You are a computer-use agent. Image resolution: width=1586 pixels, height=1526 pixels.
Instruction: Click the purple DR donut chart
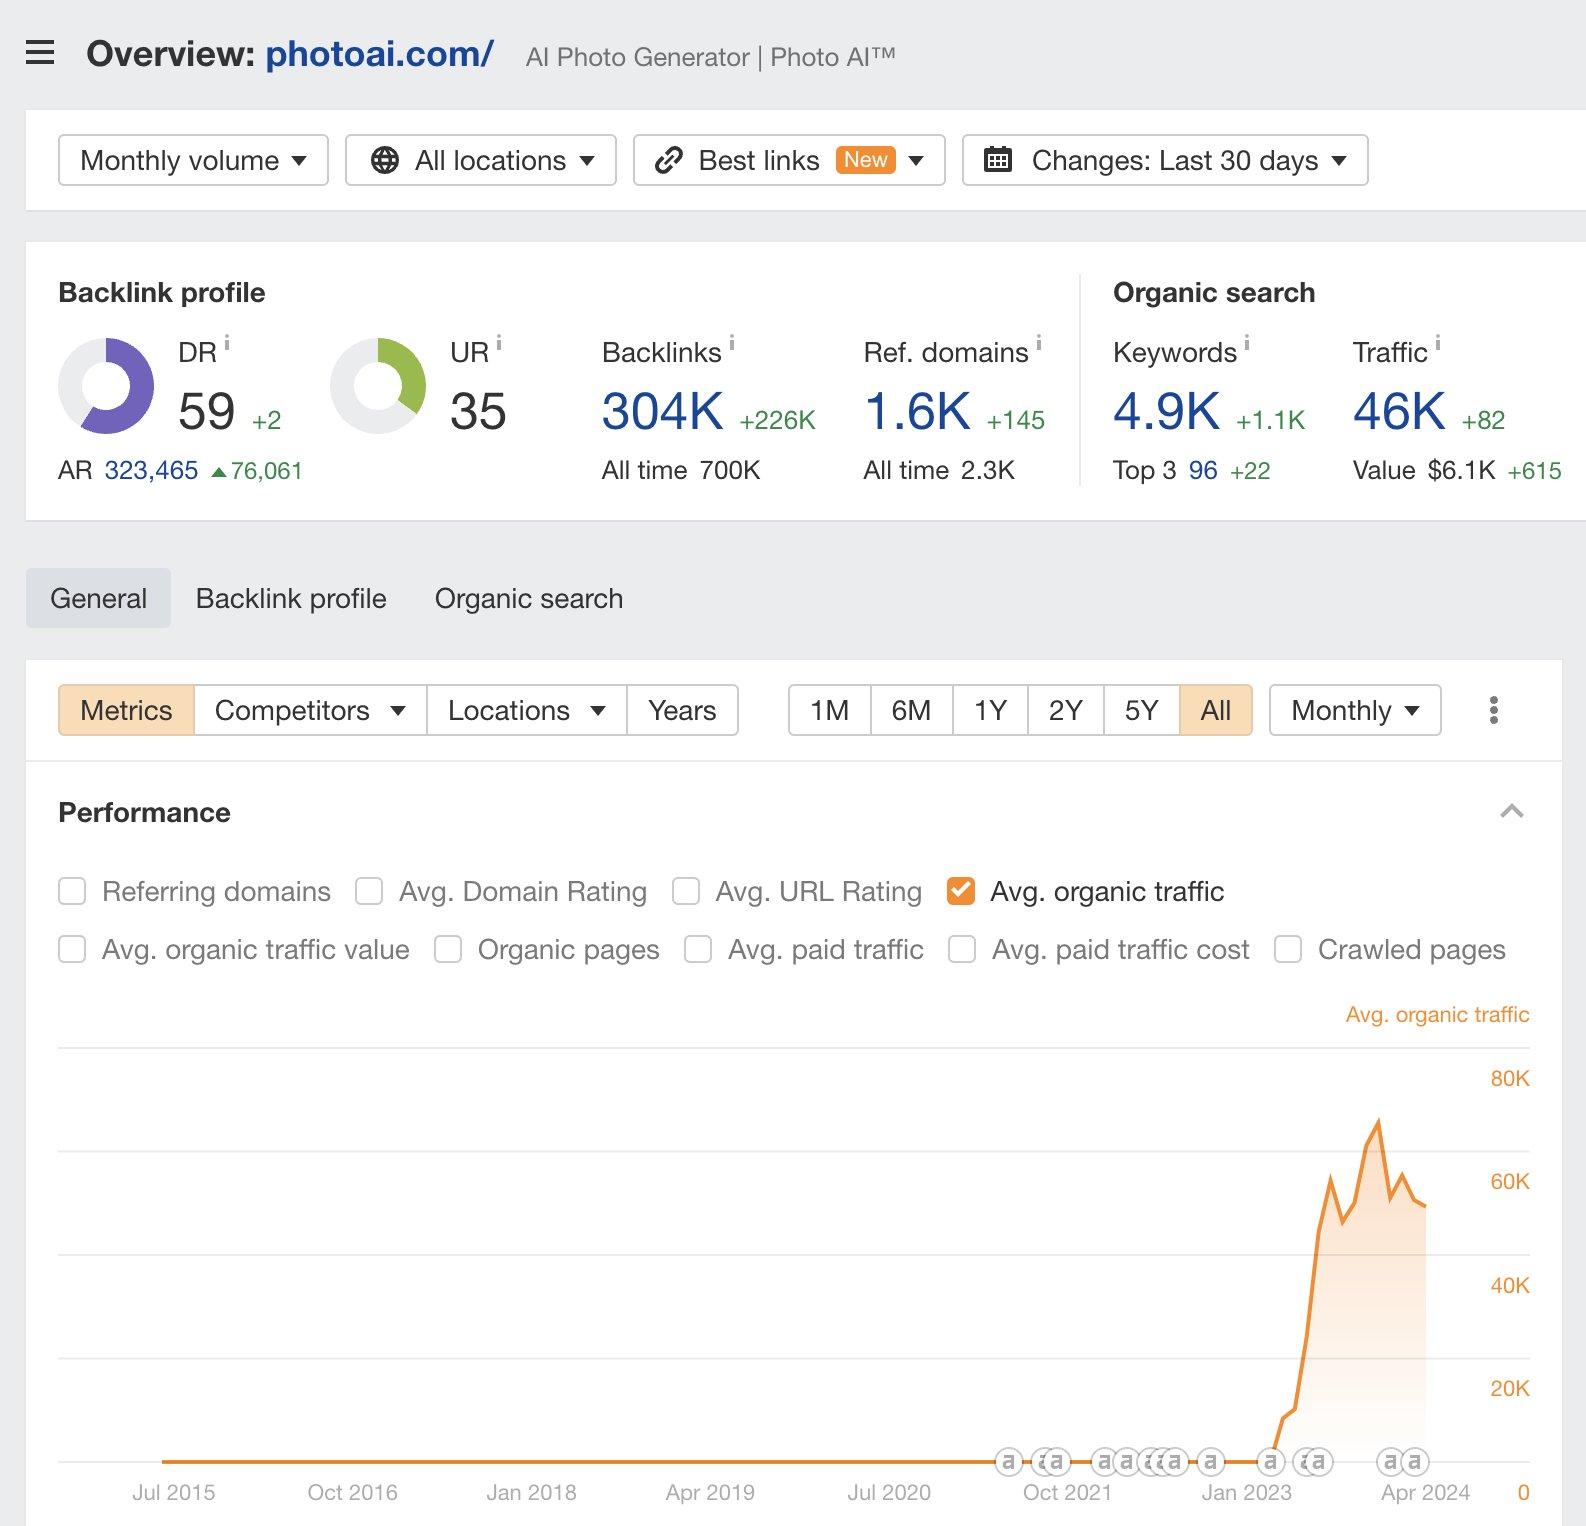coord(106,386)
